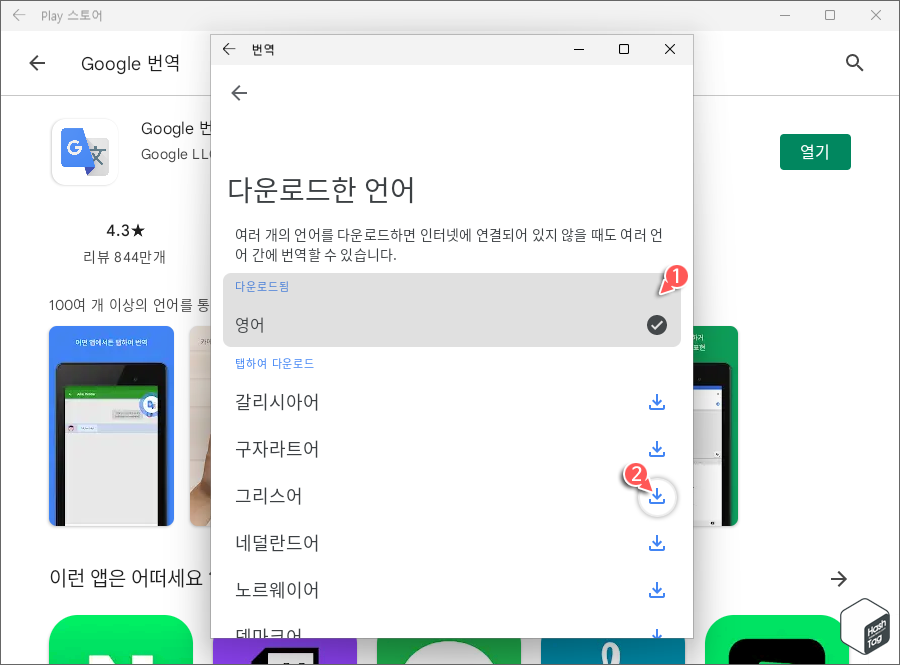Click the Google Translate app icon

tap(84, 152)
